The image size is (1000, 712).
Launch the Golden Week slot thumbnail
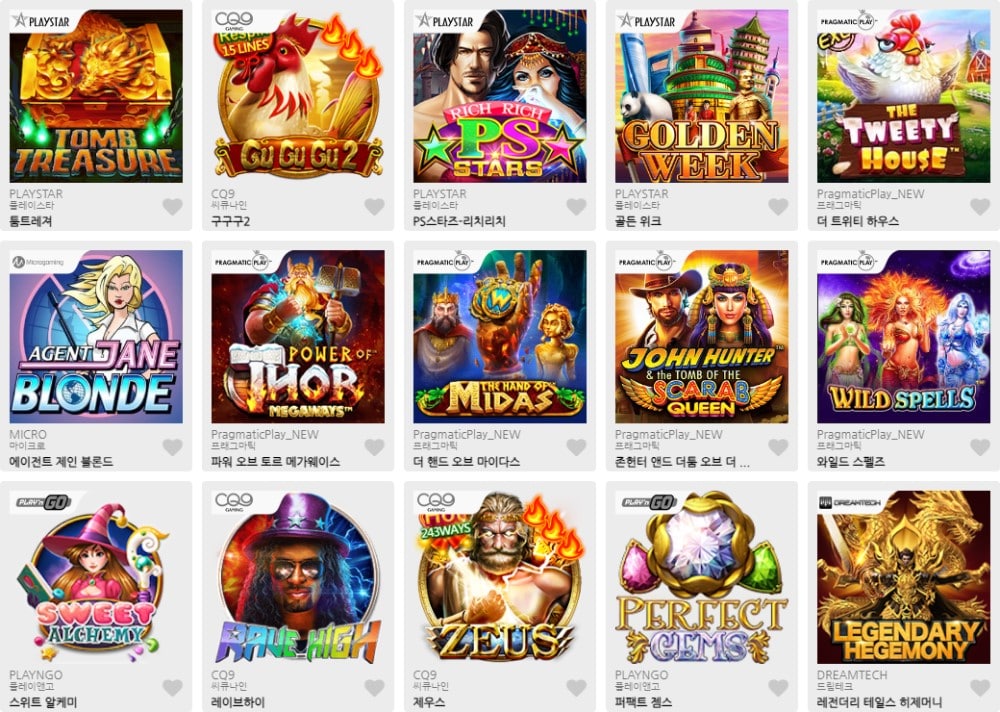tap(702, 96)
